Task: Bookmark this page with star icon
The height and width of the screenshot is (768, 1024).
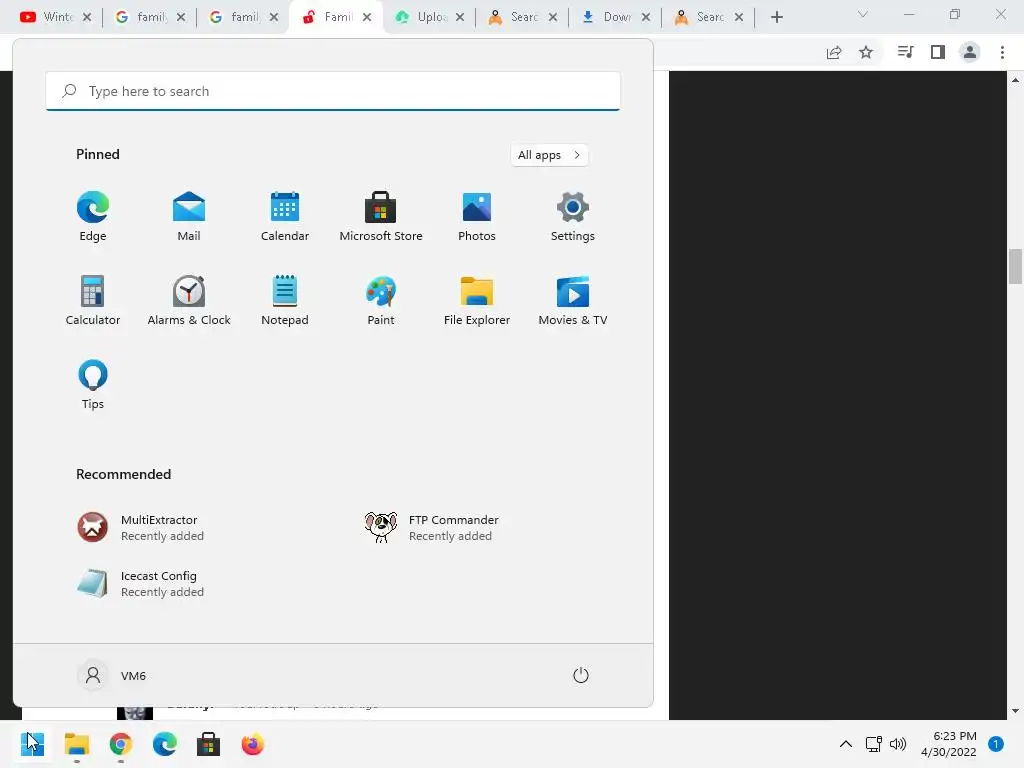Action: [x=866, y=52]
